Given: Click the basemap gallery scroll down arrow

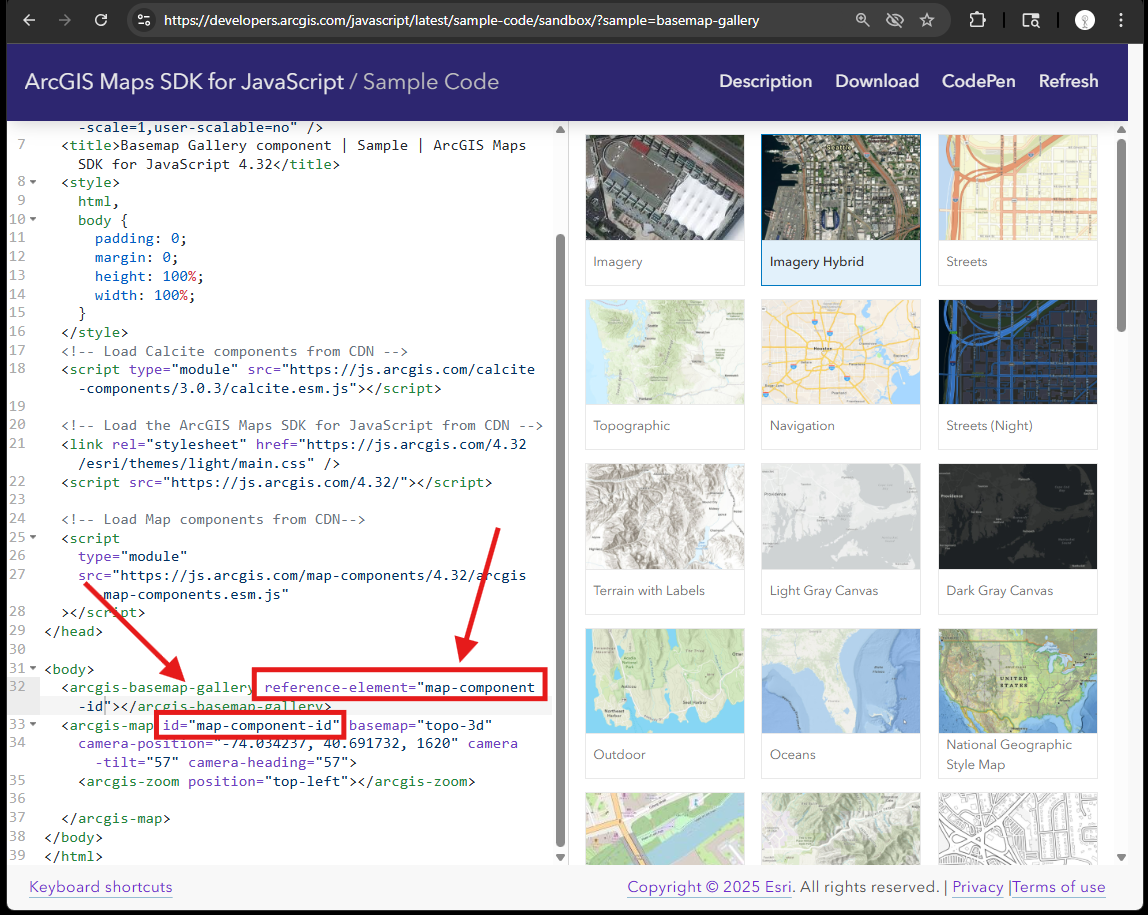Looking at the screenshot, I should [1121, 857].
